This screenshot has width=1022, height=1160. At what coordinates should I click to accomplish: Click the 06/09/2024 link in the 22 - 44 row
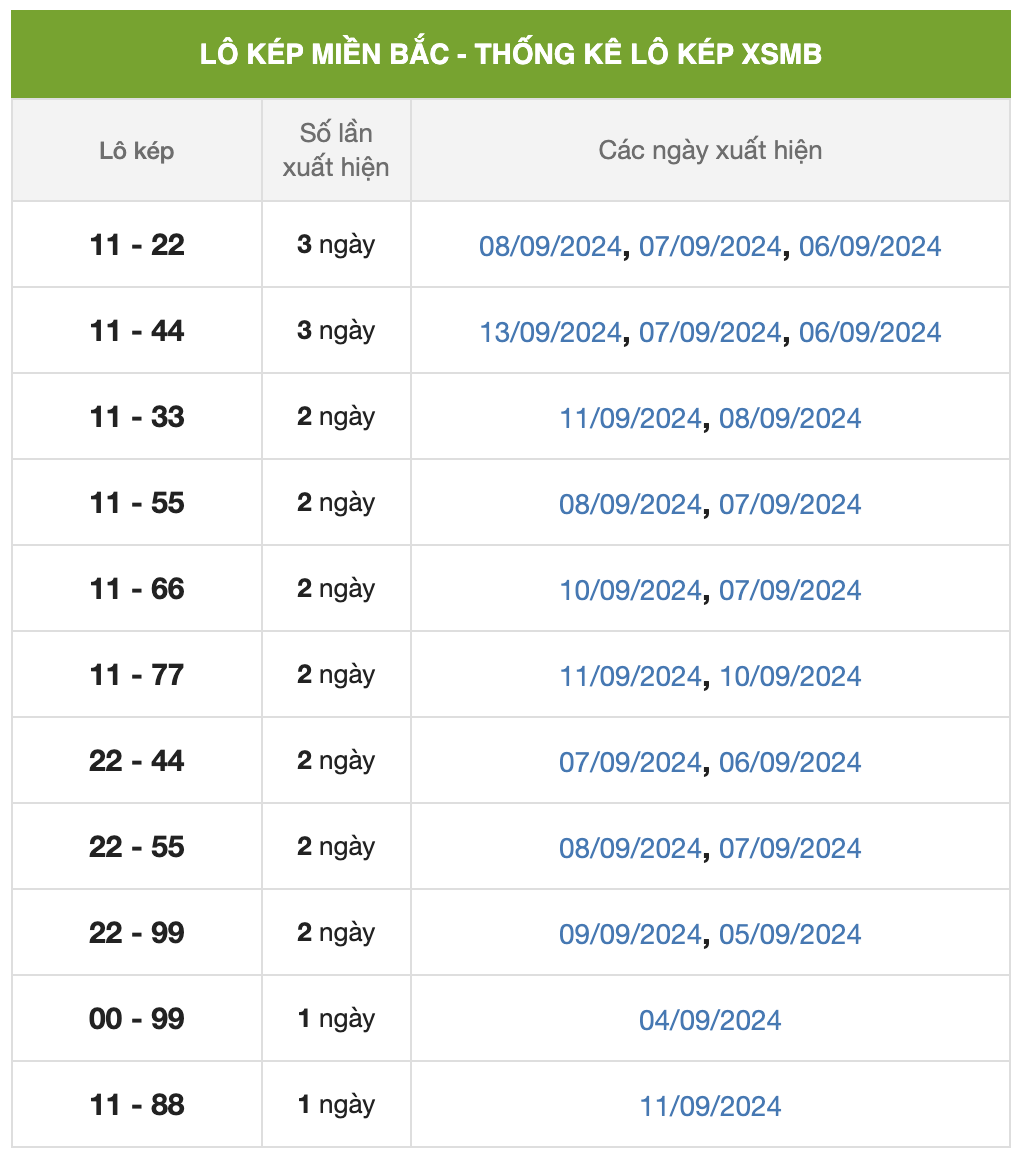pos(790,762)
